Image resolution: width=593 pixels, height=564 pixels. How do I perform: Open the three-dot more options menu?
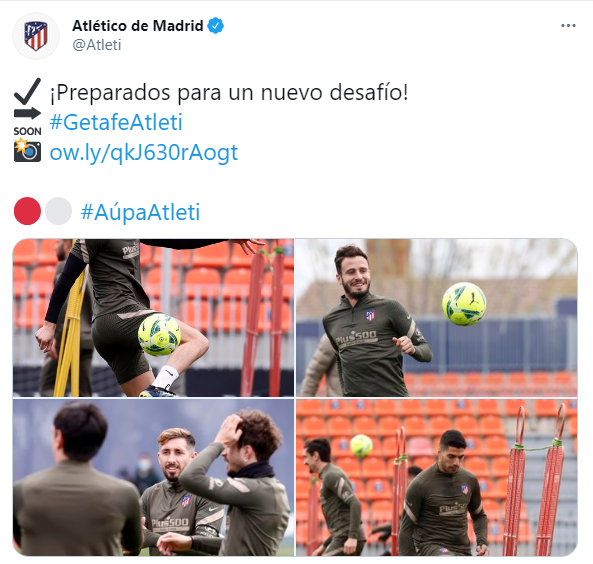568,26
